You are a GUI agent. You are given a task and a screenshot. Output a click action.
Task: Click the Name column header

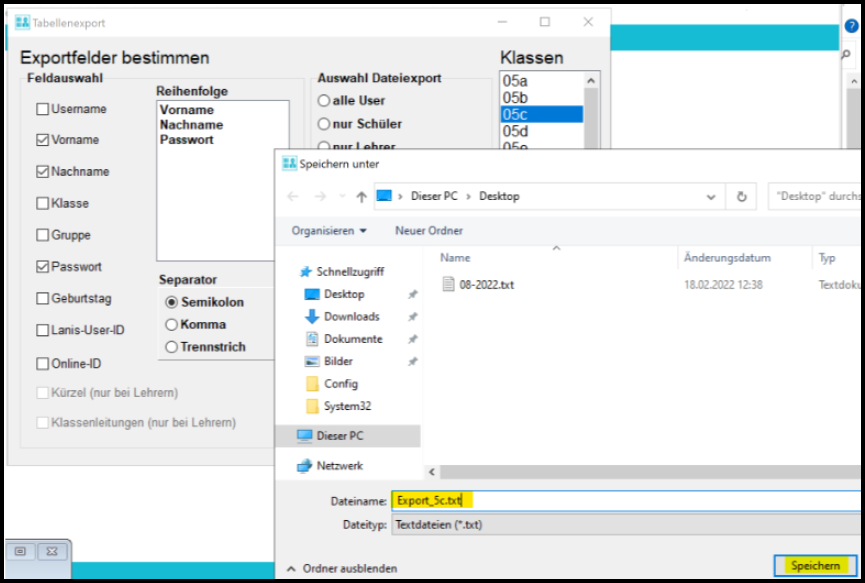pos(456,258)
